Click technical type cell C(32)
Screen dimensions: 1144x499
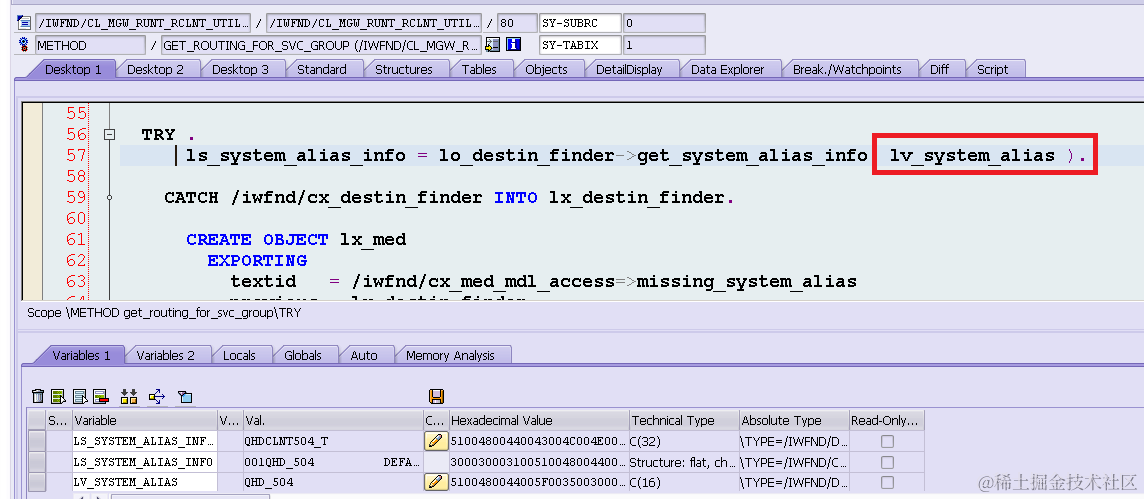coord(684,441)
